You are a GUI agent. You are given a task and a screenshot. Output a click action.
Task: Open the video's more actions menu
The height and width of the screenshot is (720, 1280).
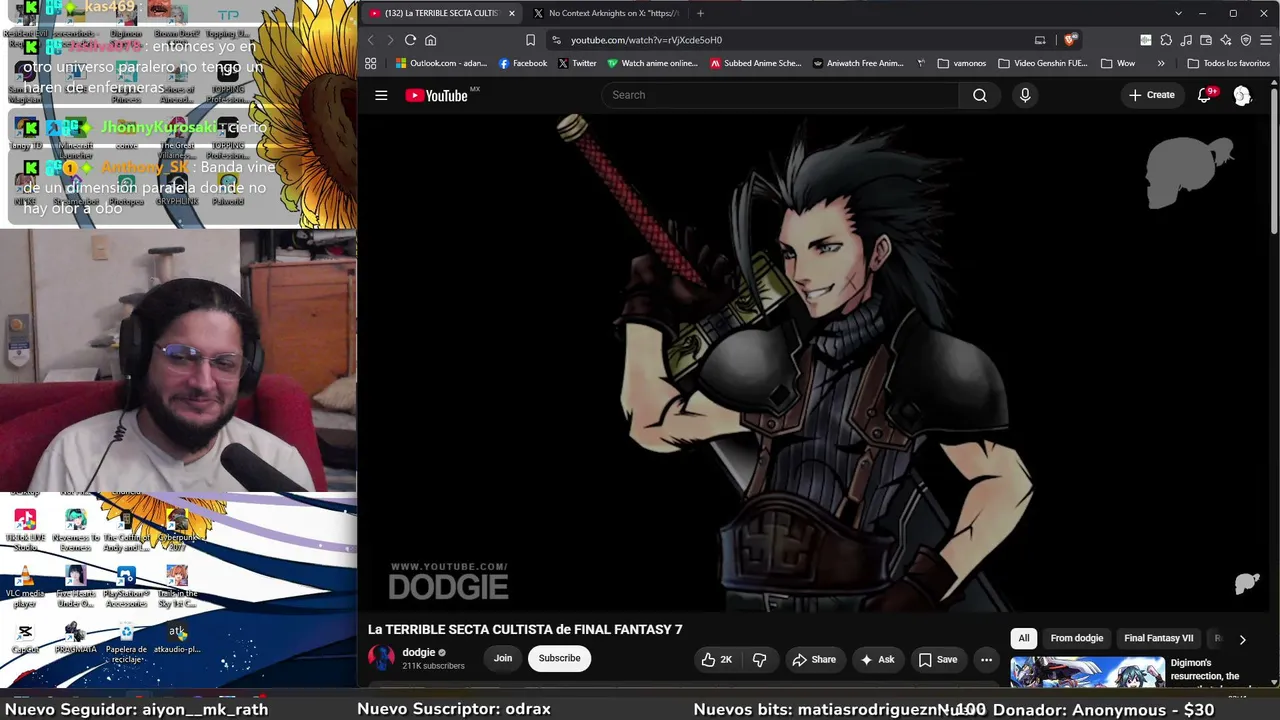[x=986, y=659]
